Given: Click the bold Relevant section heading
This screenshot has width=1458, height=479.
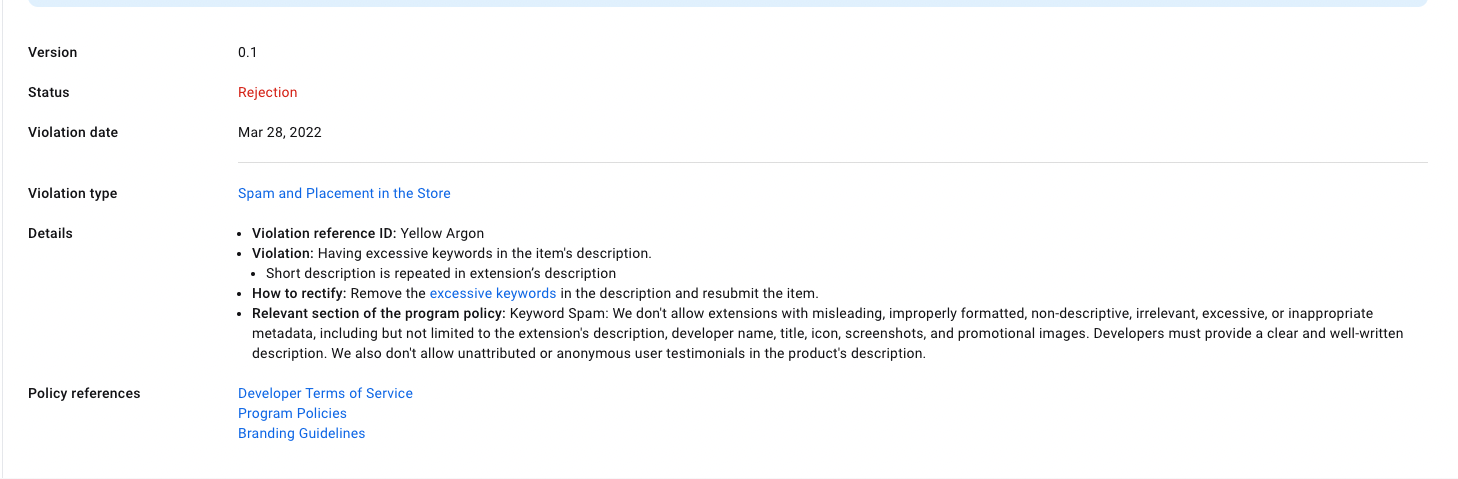Looking at the screenshot, I should coord(378,313).
